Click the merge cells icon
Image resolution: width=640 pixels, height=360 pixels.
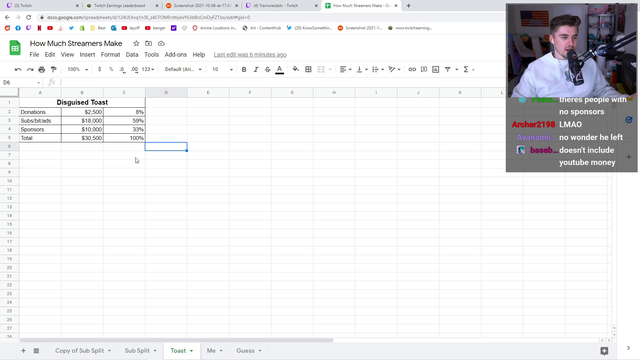321,69
